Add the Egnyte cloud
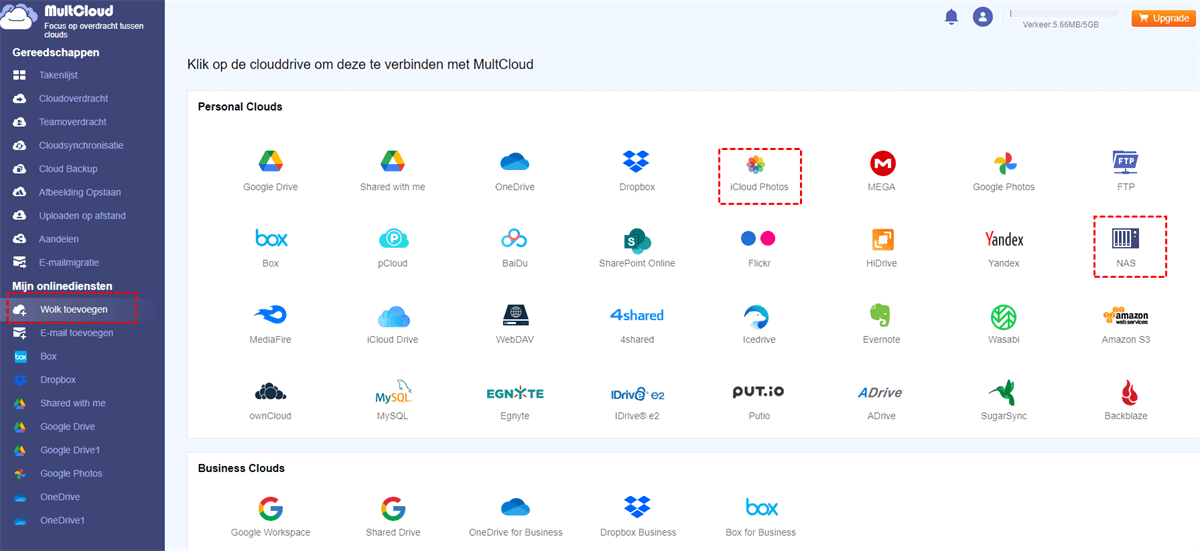The image size is (1200, 551). point(515,392)
